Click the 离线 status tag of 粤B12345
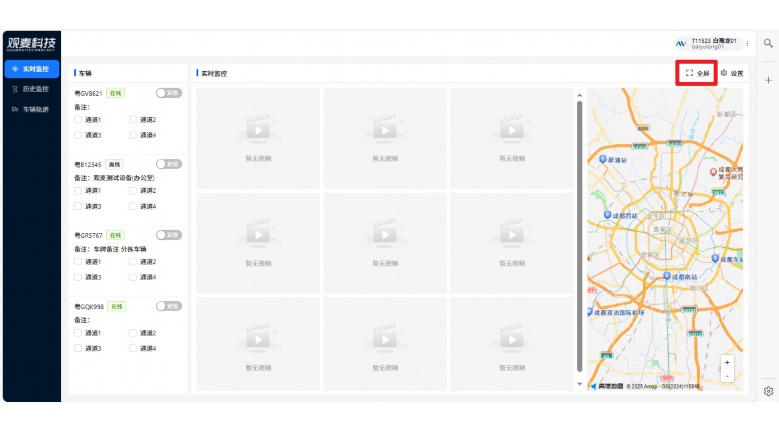Viewport: 779px width, 431px height. point(114,164)
